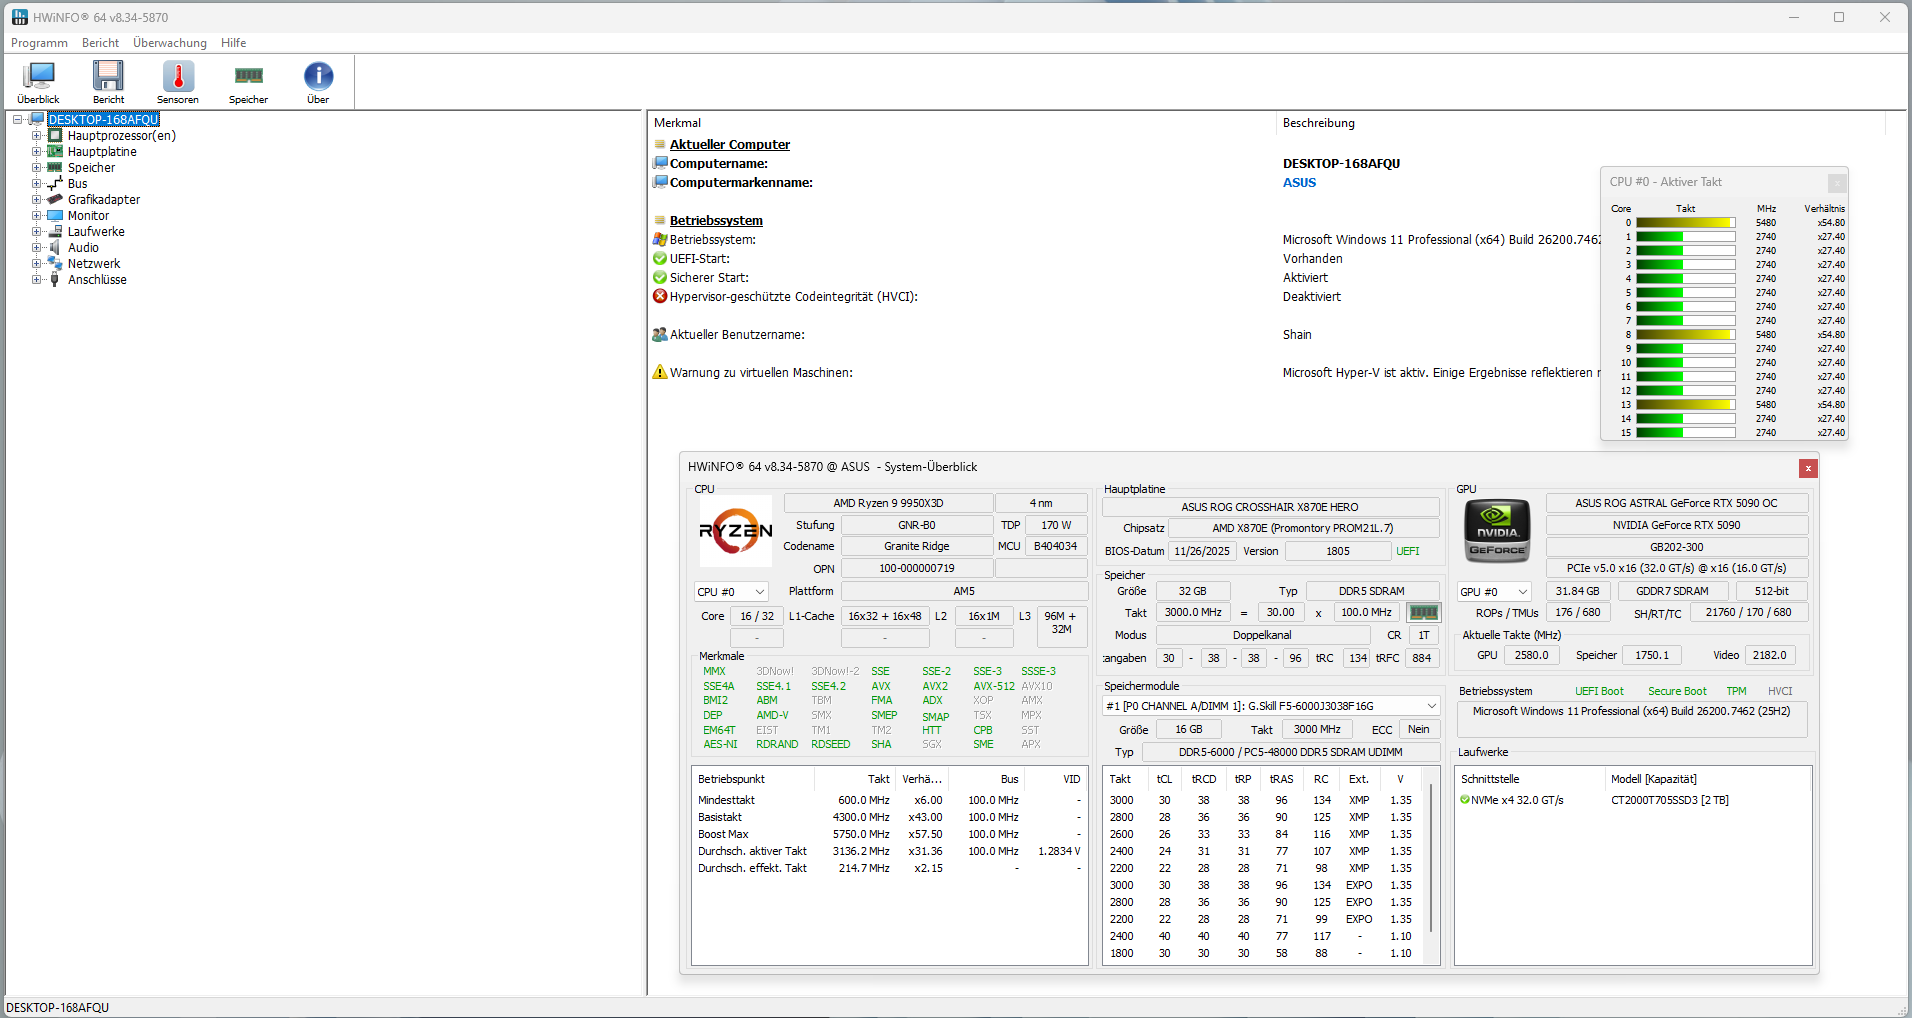The height and width of the screenshot is (1018, 1912).
Task: Click yellow warning icon for virtuelle Maschinen
Action: coord(660,372)
